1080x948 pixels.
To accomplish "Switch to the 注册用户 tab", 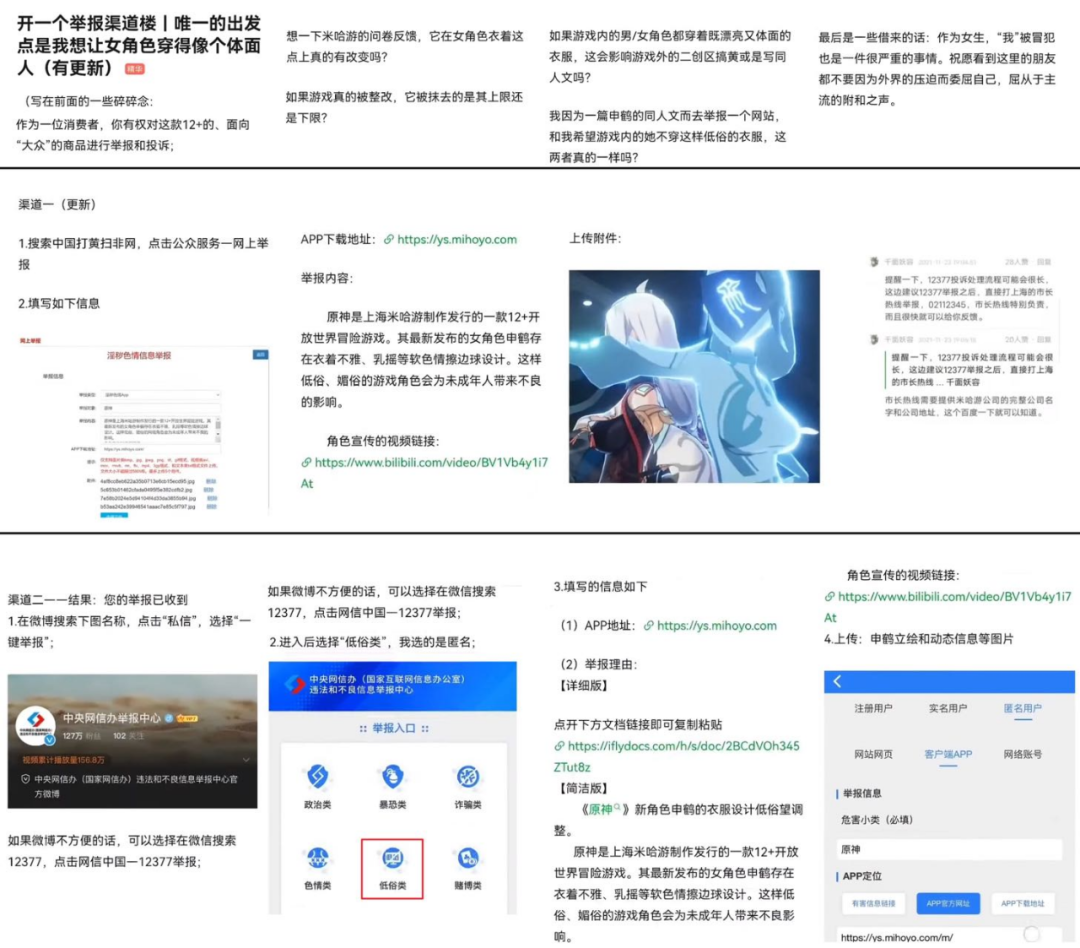I will coord(873,708).
